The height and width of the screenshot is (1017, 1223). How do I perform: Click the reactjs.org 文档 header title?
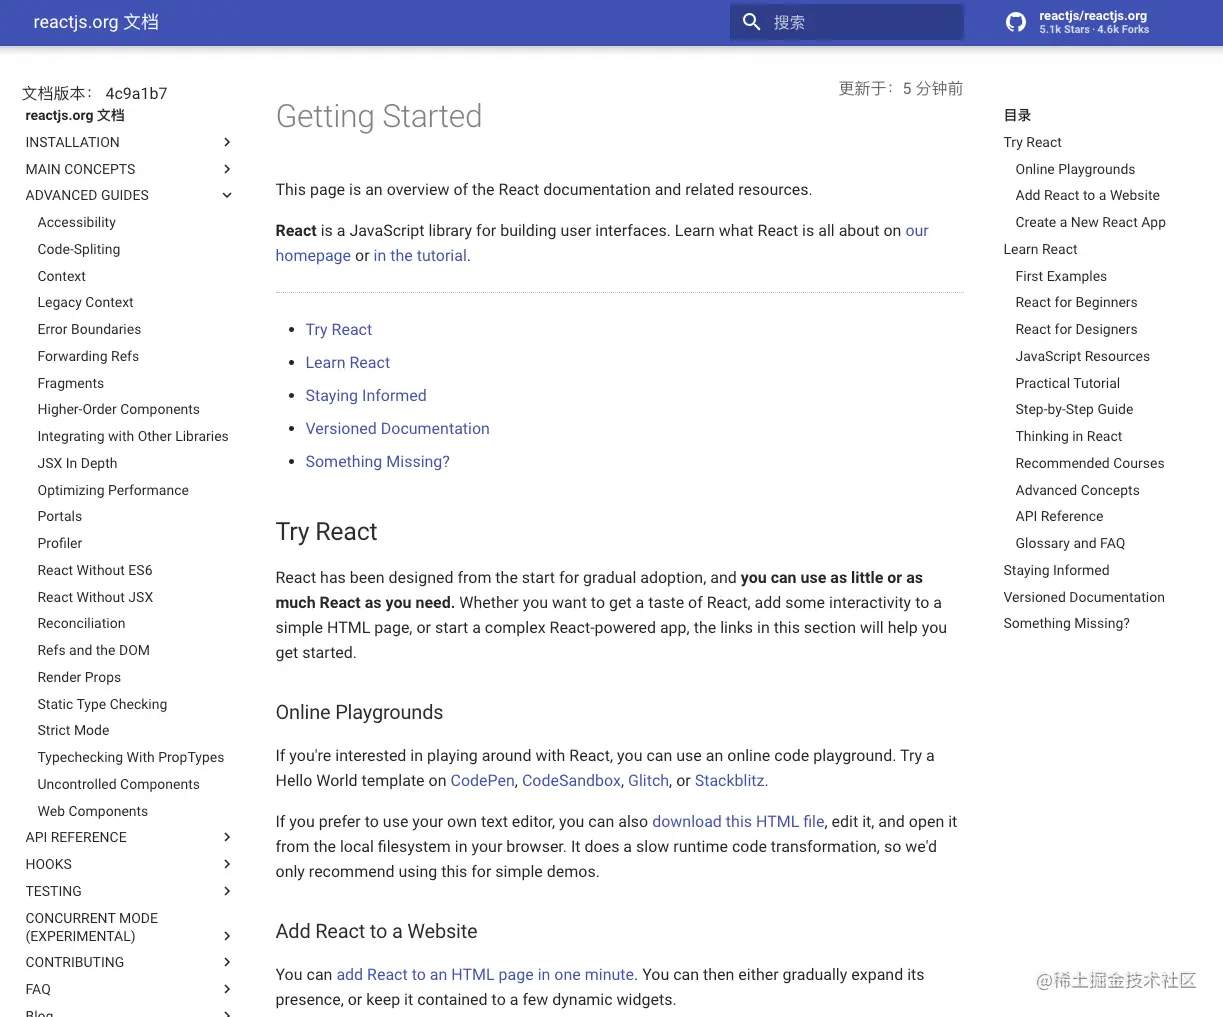click(96, 22)
